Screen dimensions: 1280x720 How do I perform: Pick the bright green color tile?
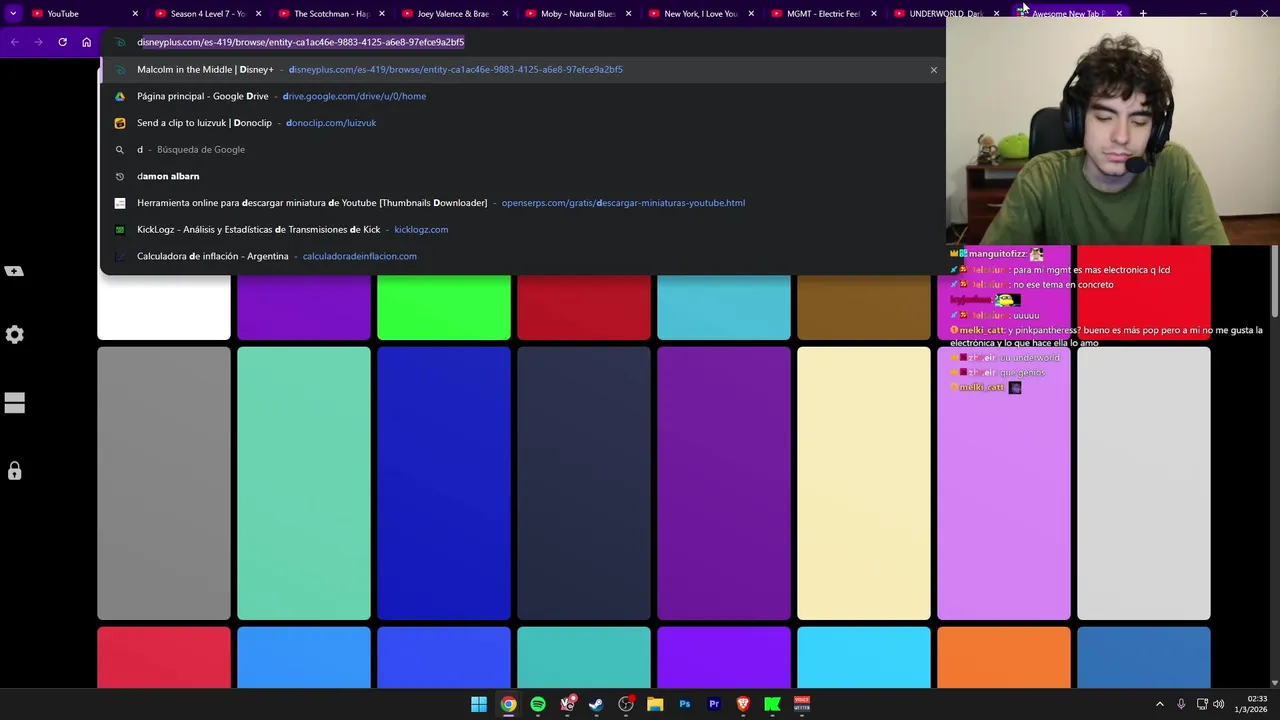[x=444, y=308]
